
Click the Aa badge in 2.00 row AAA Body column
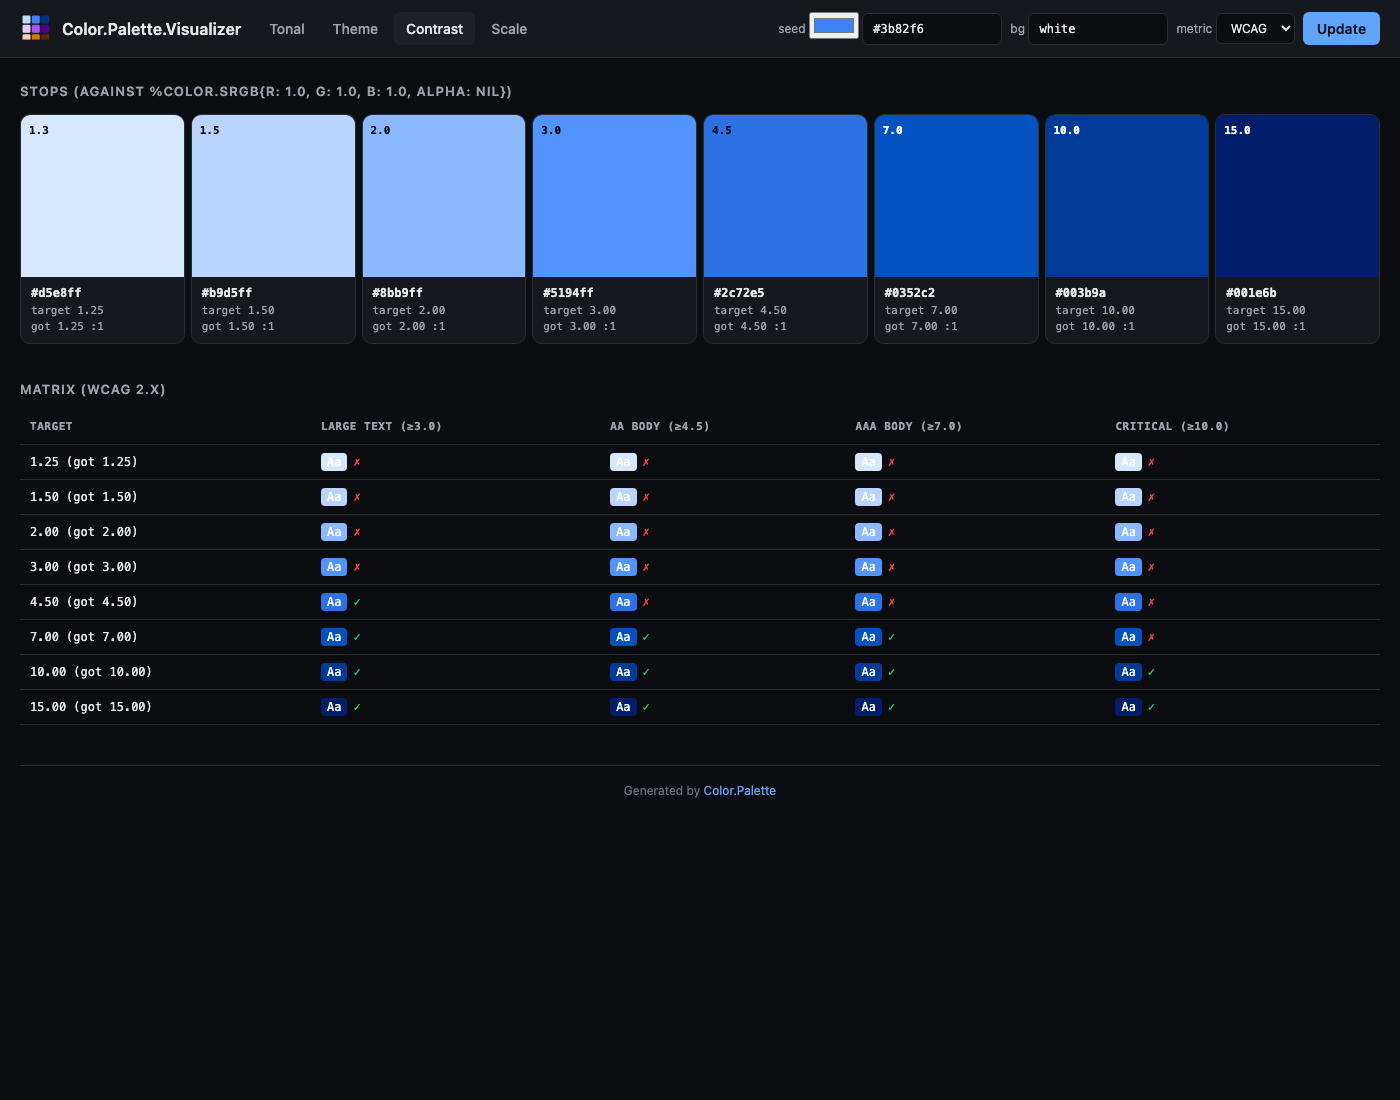pyautogui.click(x=868, y=532)
